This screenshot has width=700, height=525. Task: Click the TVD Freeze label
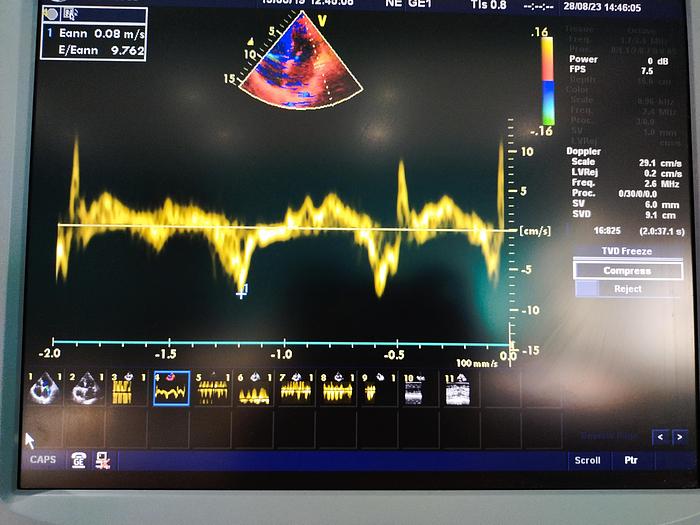coord(627,251)
